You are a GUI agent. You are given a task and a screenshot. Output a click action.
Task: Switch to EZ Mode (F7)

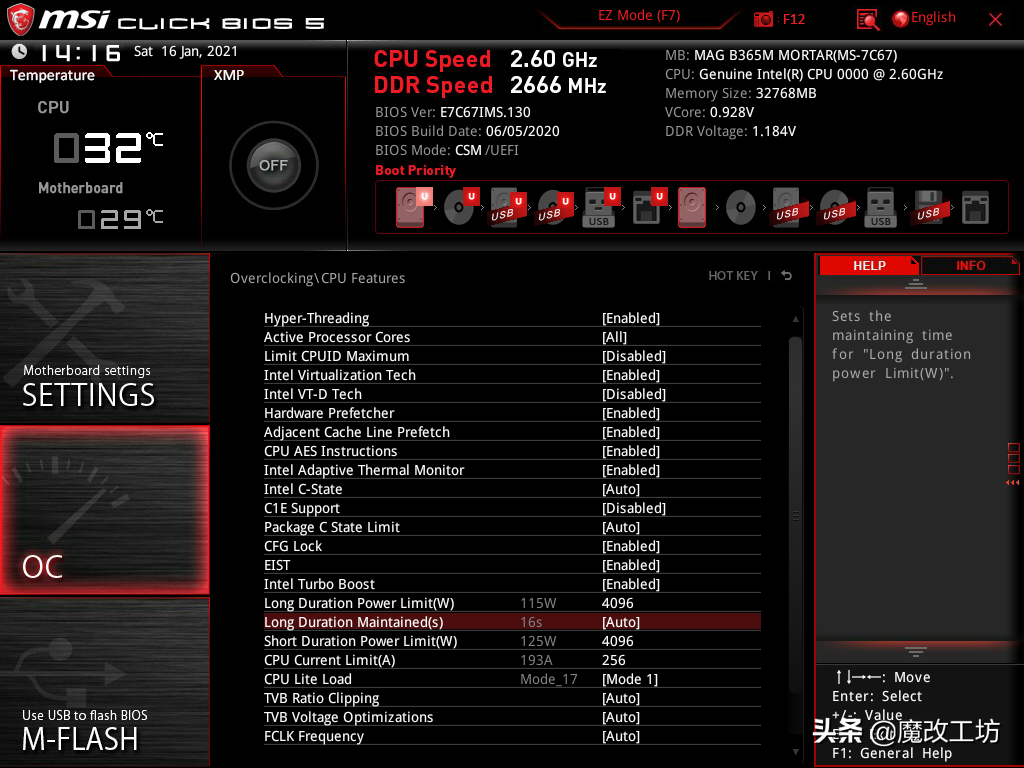[639, 16]
